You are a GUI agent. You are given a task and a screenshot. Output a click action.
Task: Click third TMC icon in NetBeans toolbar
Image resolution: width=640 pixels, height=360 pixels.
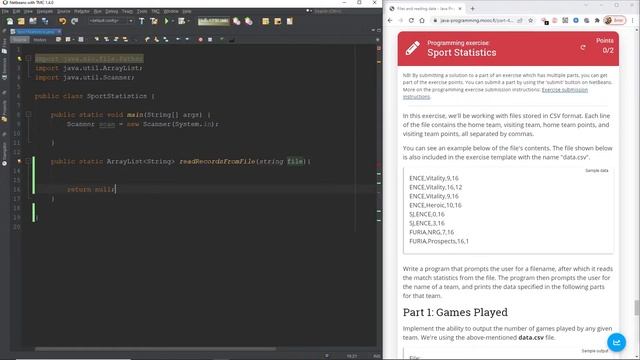289,21
